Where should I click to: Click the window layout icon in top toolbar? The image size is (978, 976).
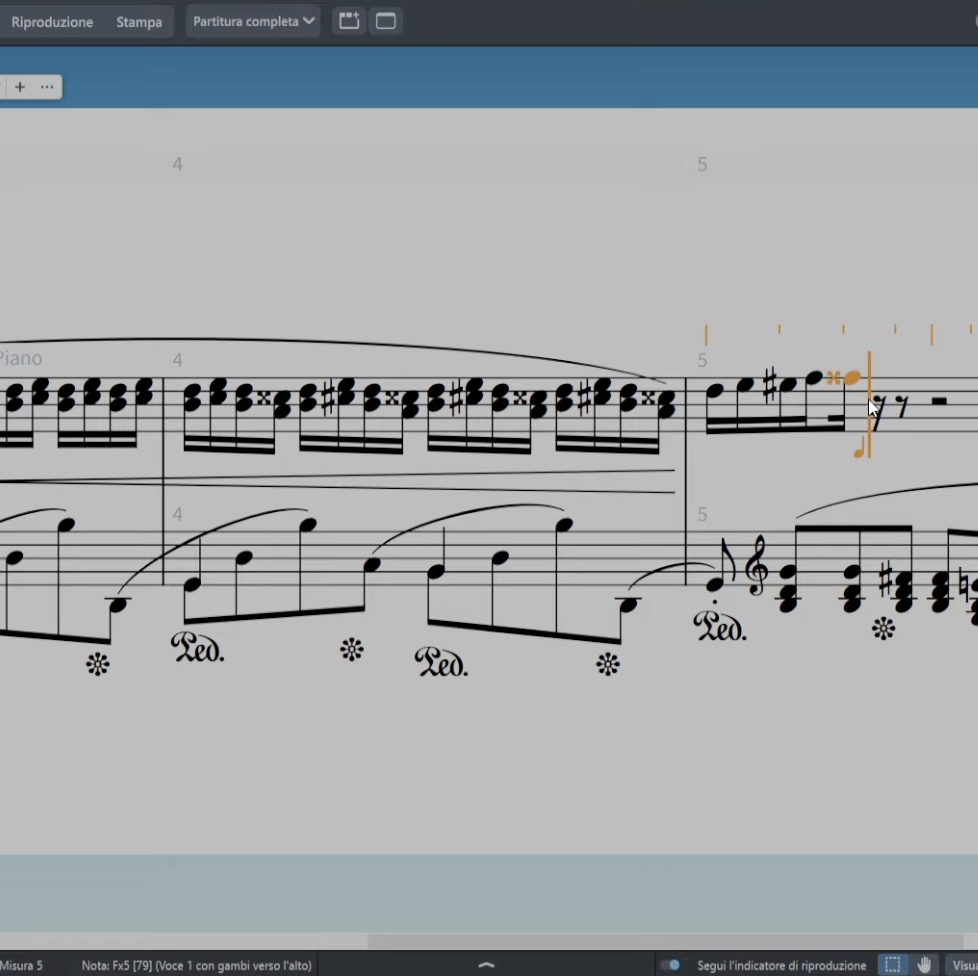point(386,21)
